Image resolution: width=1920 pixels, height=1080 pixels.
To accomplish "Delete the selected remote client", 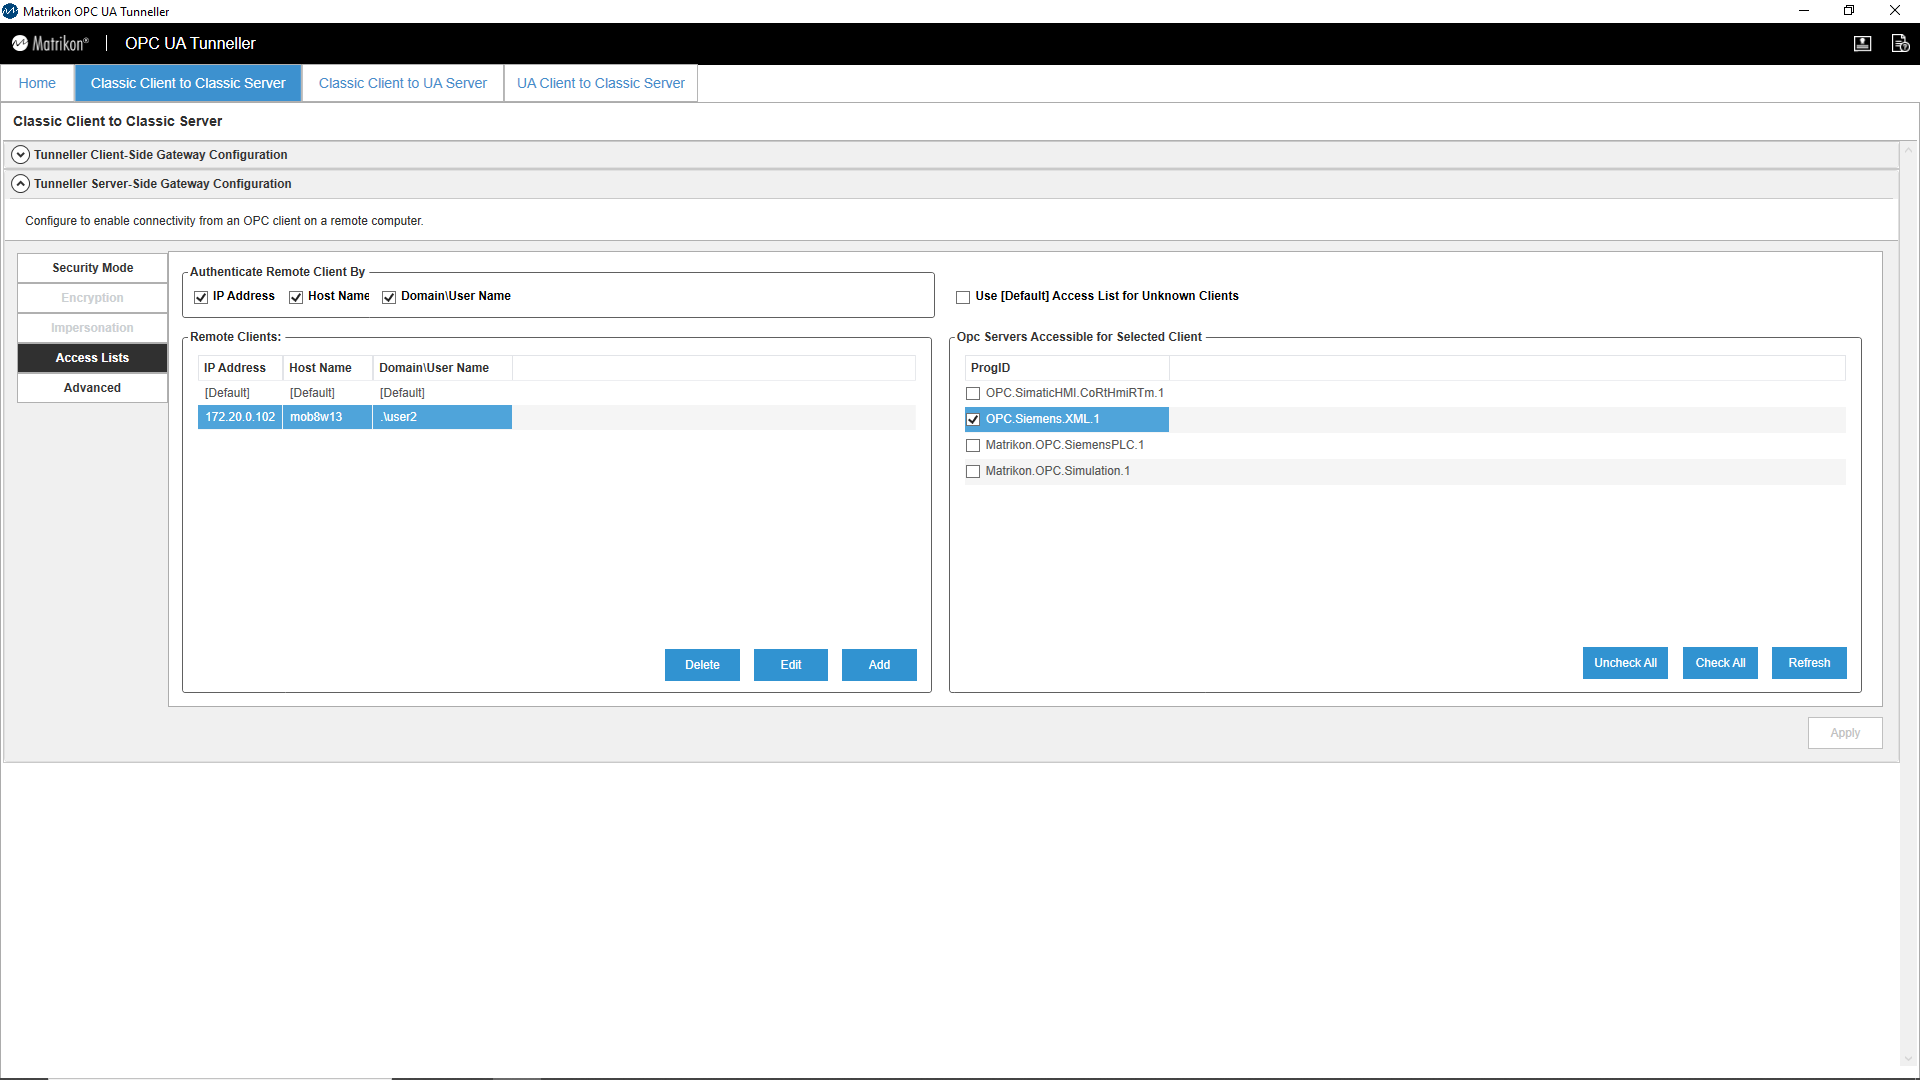I will pos(702,665).
